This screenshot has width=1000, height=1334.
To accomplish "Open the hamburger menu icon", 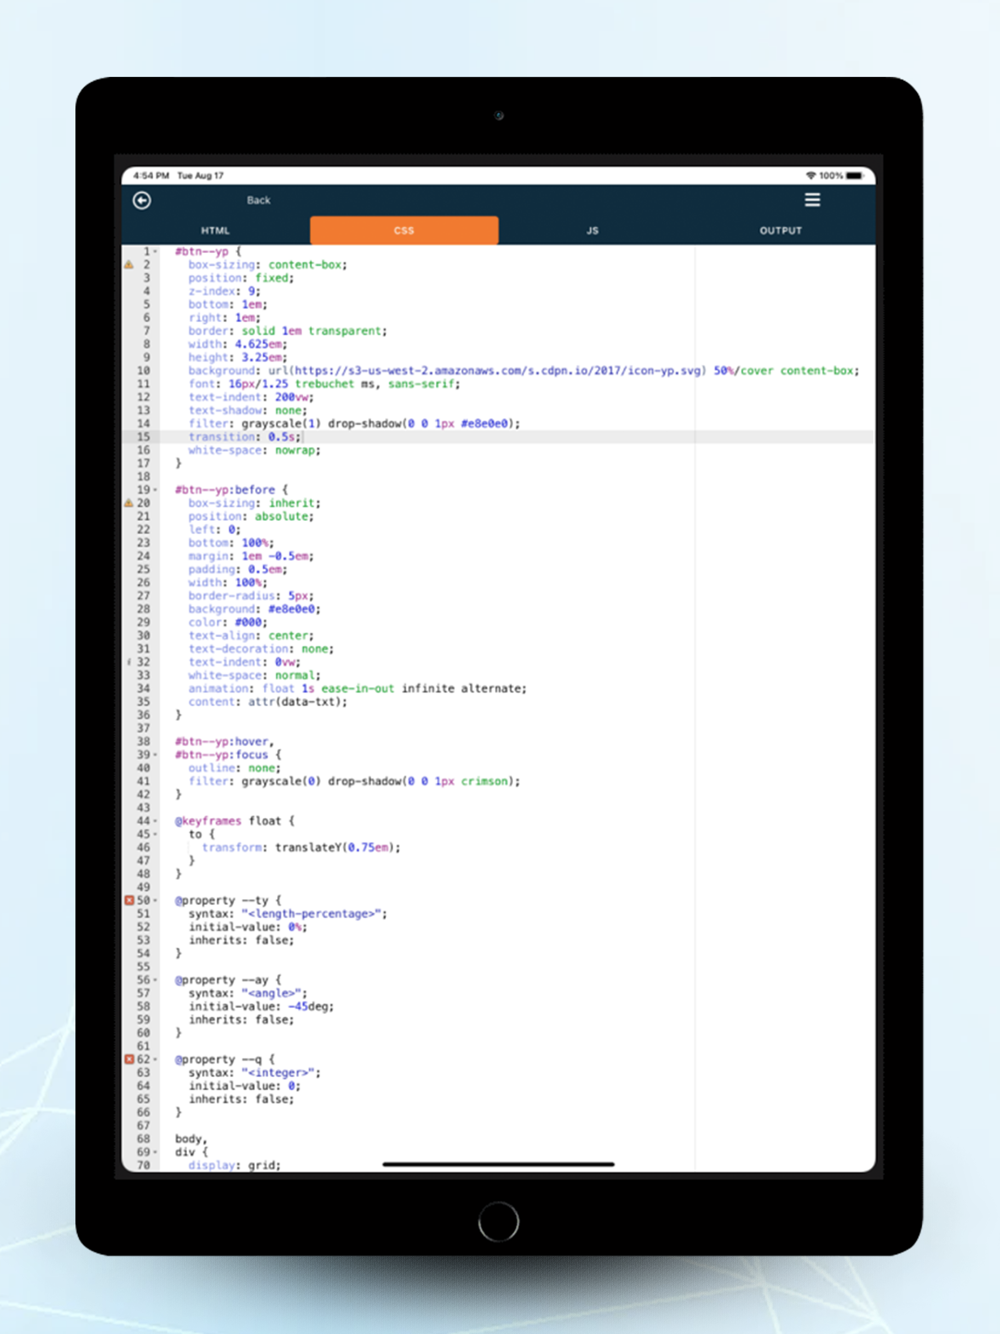I will [812, 200].
